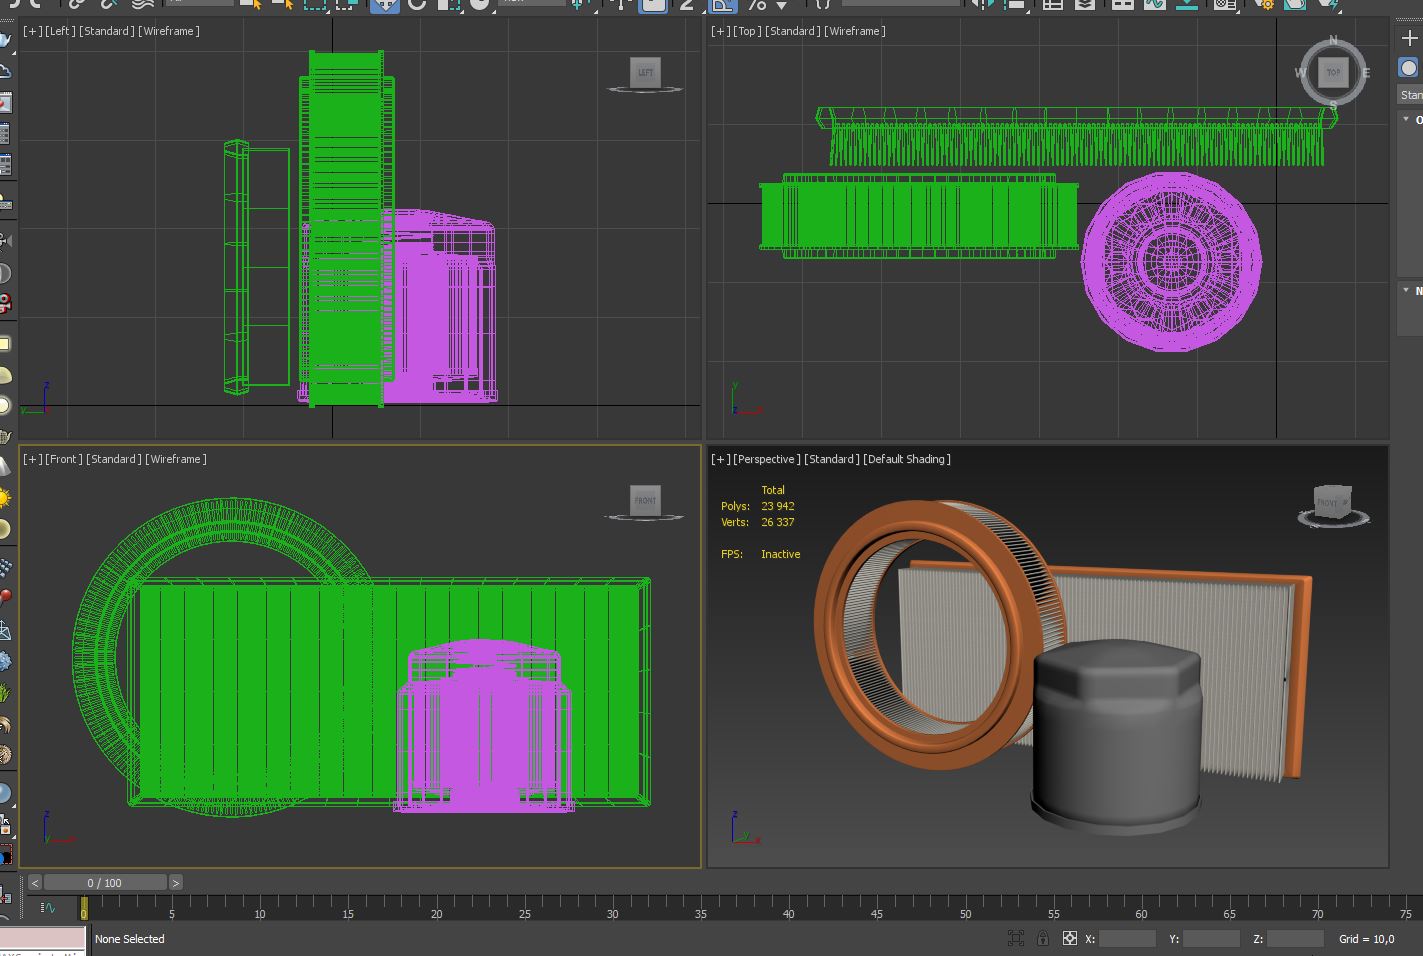This screenshot has height=956, width=1423.
Task: Open Perspective viewport's Standard menu
Action: click(x=831, y=459)
